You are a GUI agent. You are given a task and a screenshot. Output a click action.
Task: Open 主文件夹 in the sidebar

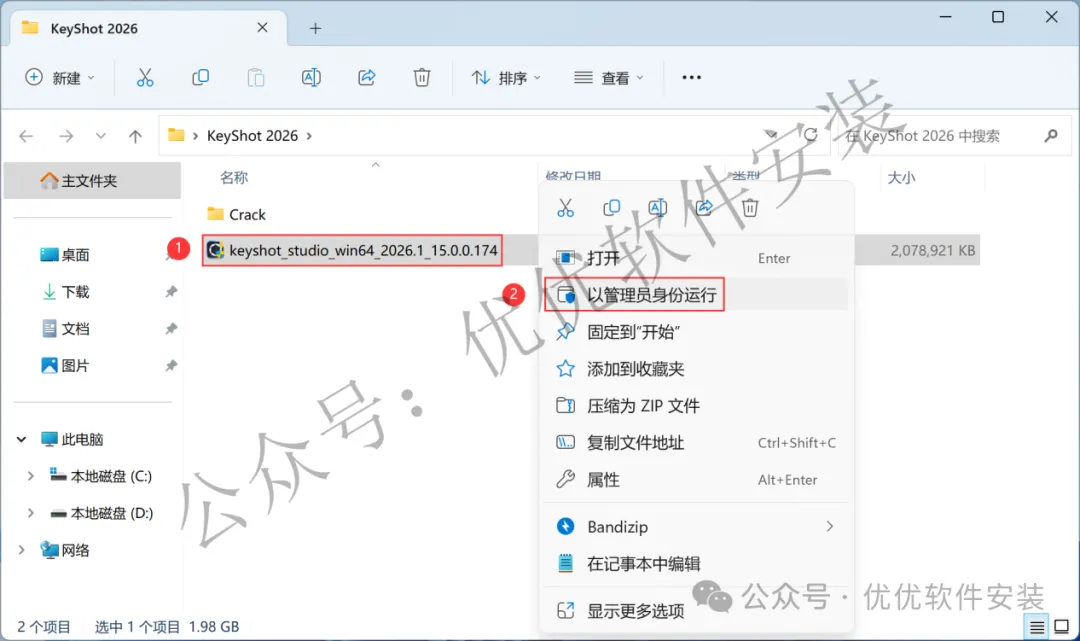(x=92, y=180)
